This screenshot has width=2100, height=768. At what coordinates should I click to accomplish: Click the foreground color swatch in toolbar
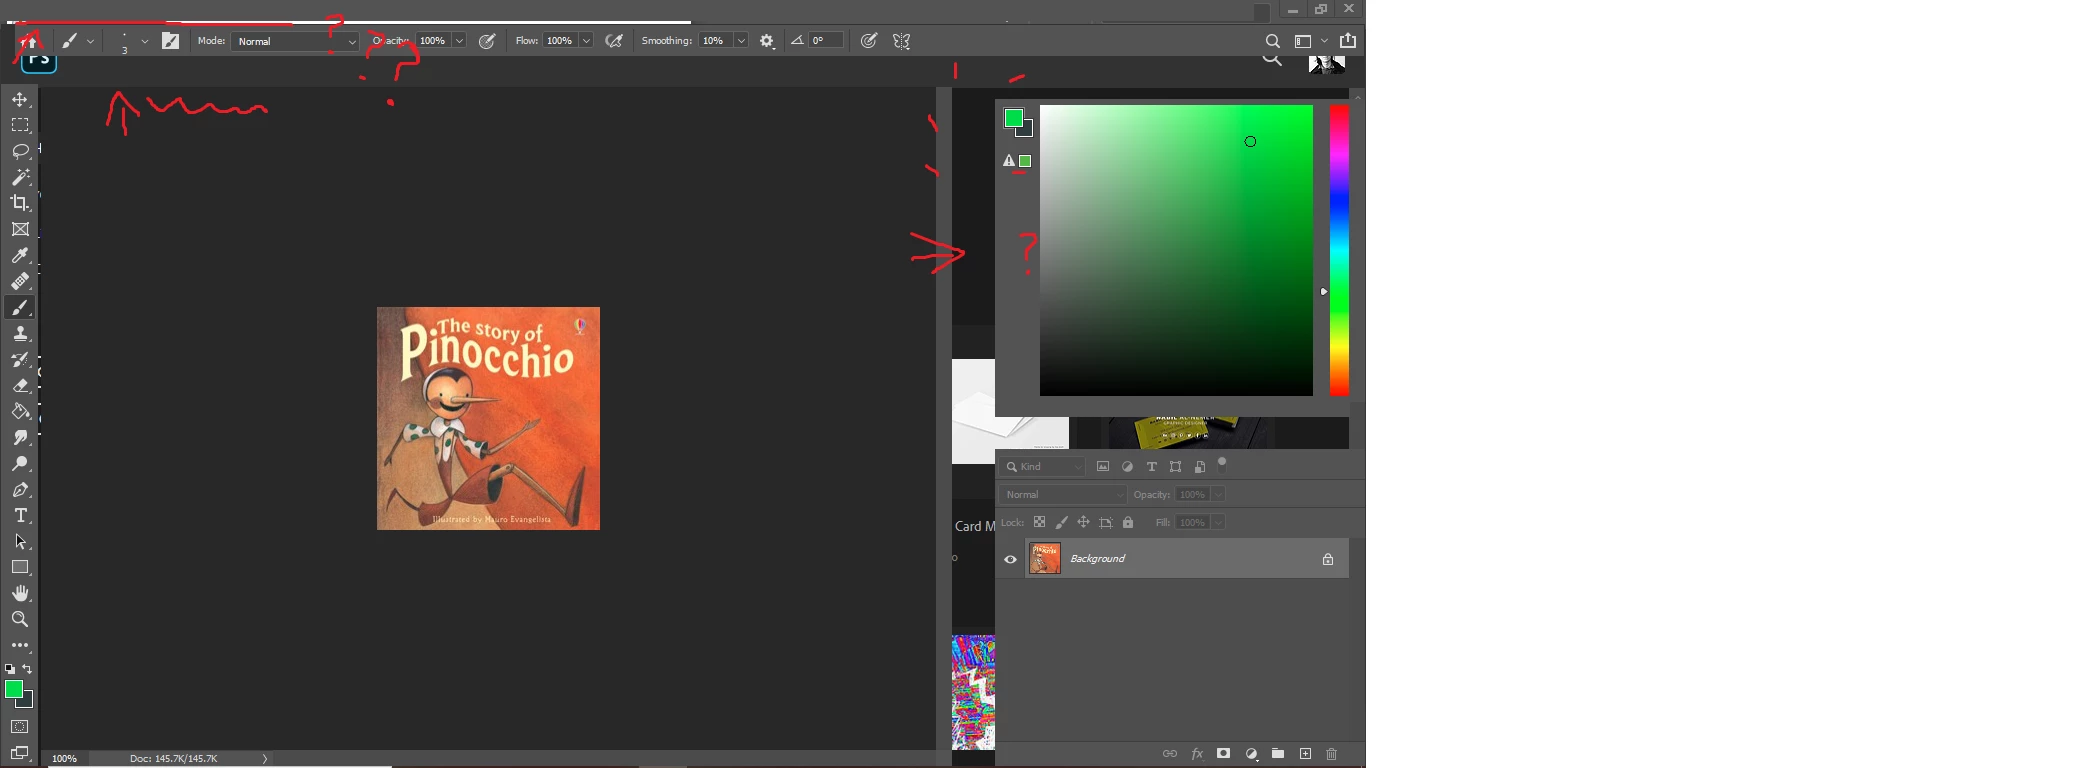[14, 690]
